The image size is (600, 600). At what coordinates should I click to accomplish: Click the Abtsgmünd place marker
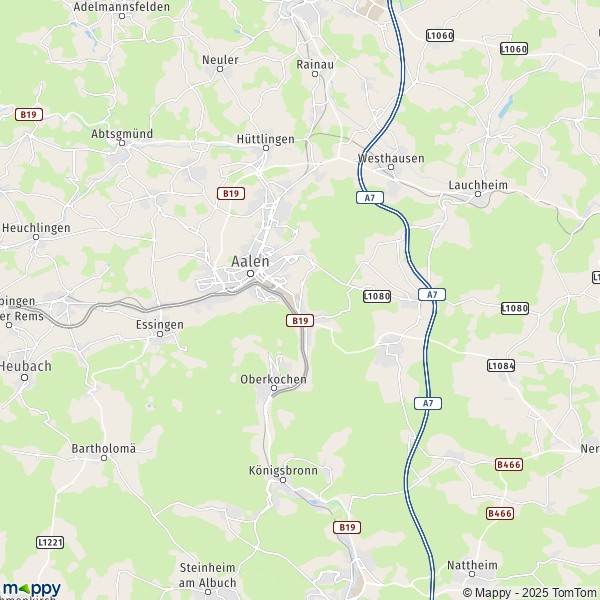coord(122,143)
